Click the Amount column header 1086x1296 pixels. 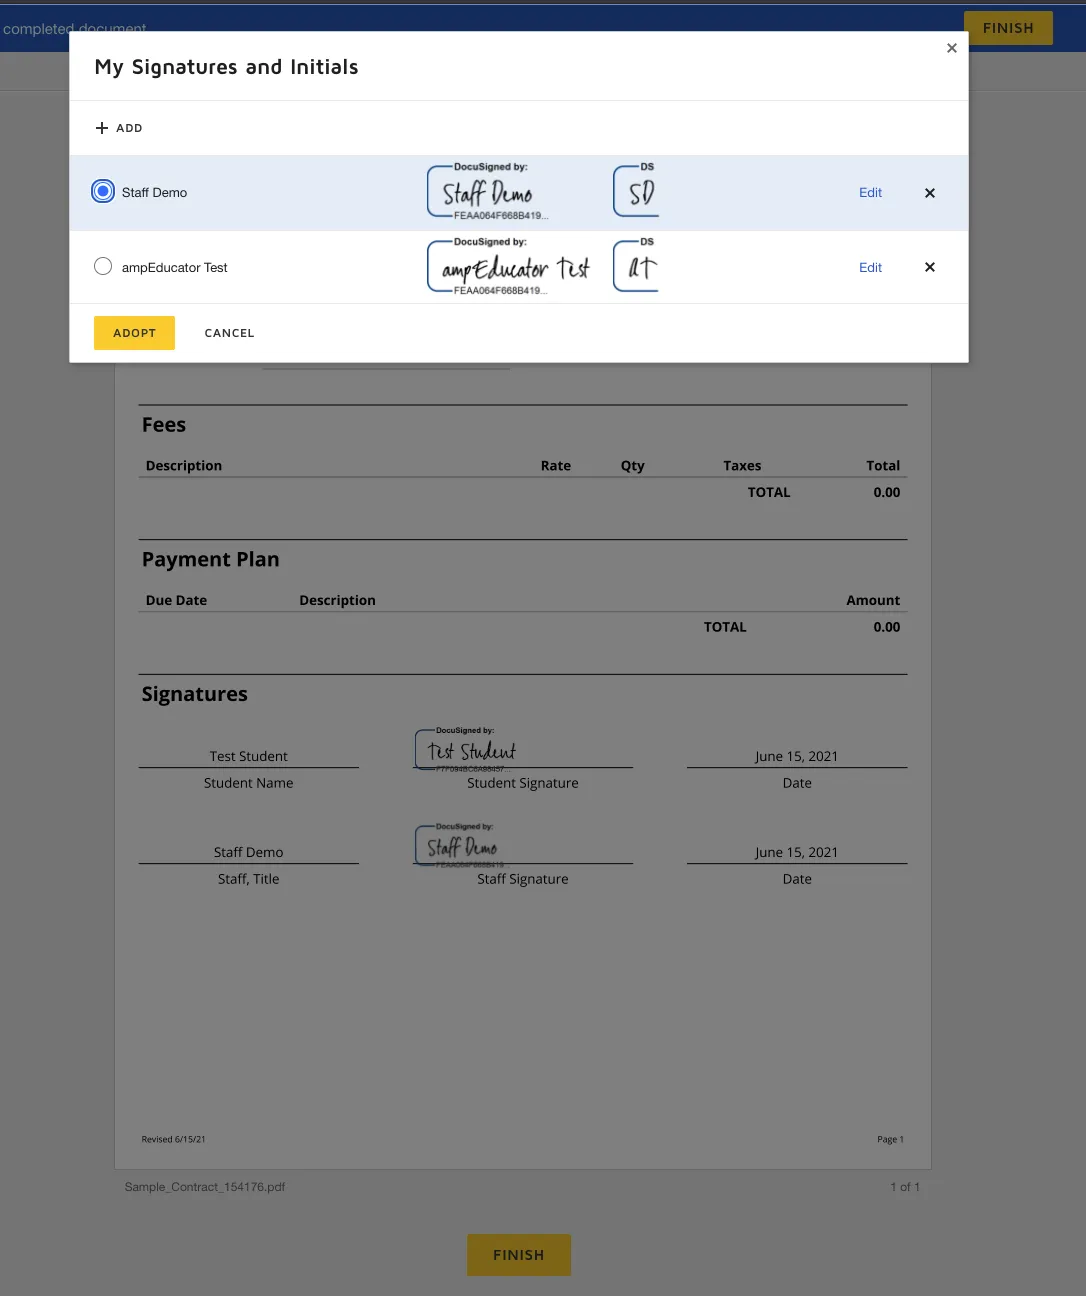tap(873, 600)
